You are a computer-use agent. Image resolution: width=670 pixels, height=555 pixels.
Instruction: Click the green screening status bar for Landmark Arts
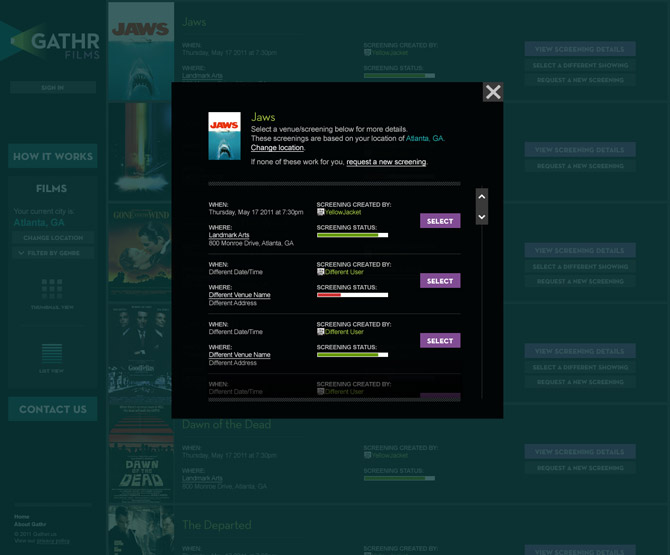tap(352, 235)
